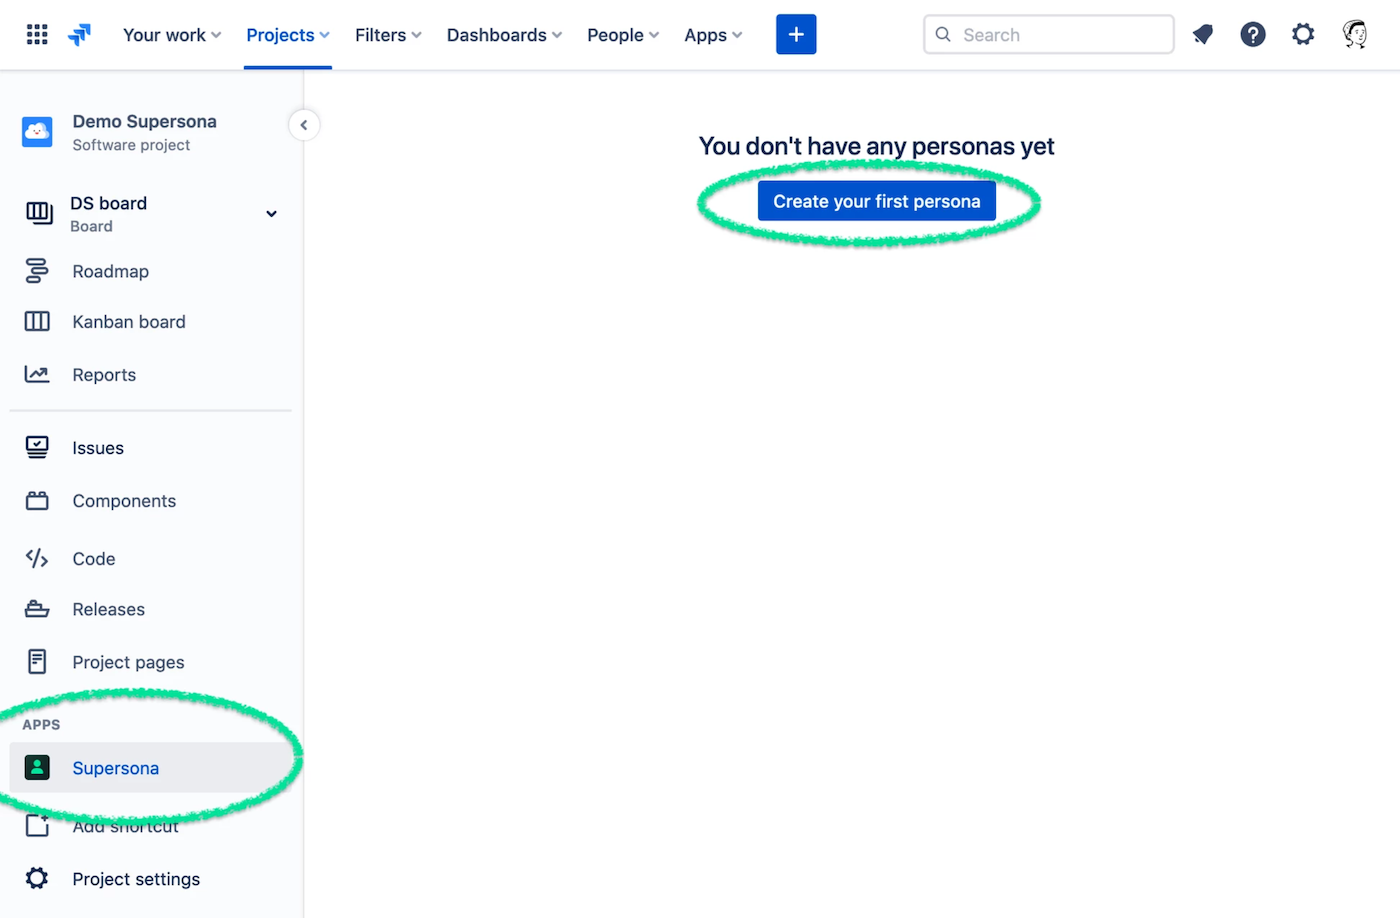
Task: Expand the Your work menu
Action: [172, 35]
